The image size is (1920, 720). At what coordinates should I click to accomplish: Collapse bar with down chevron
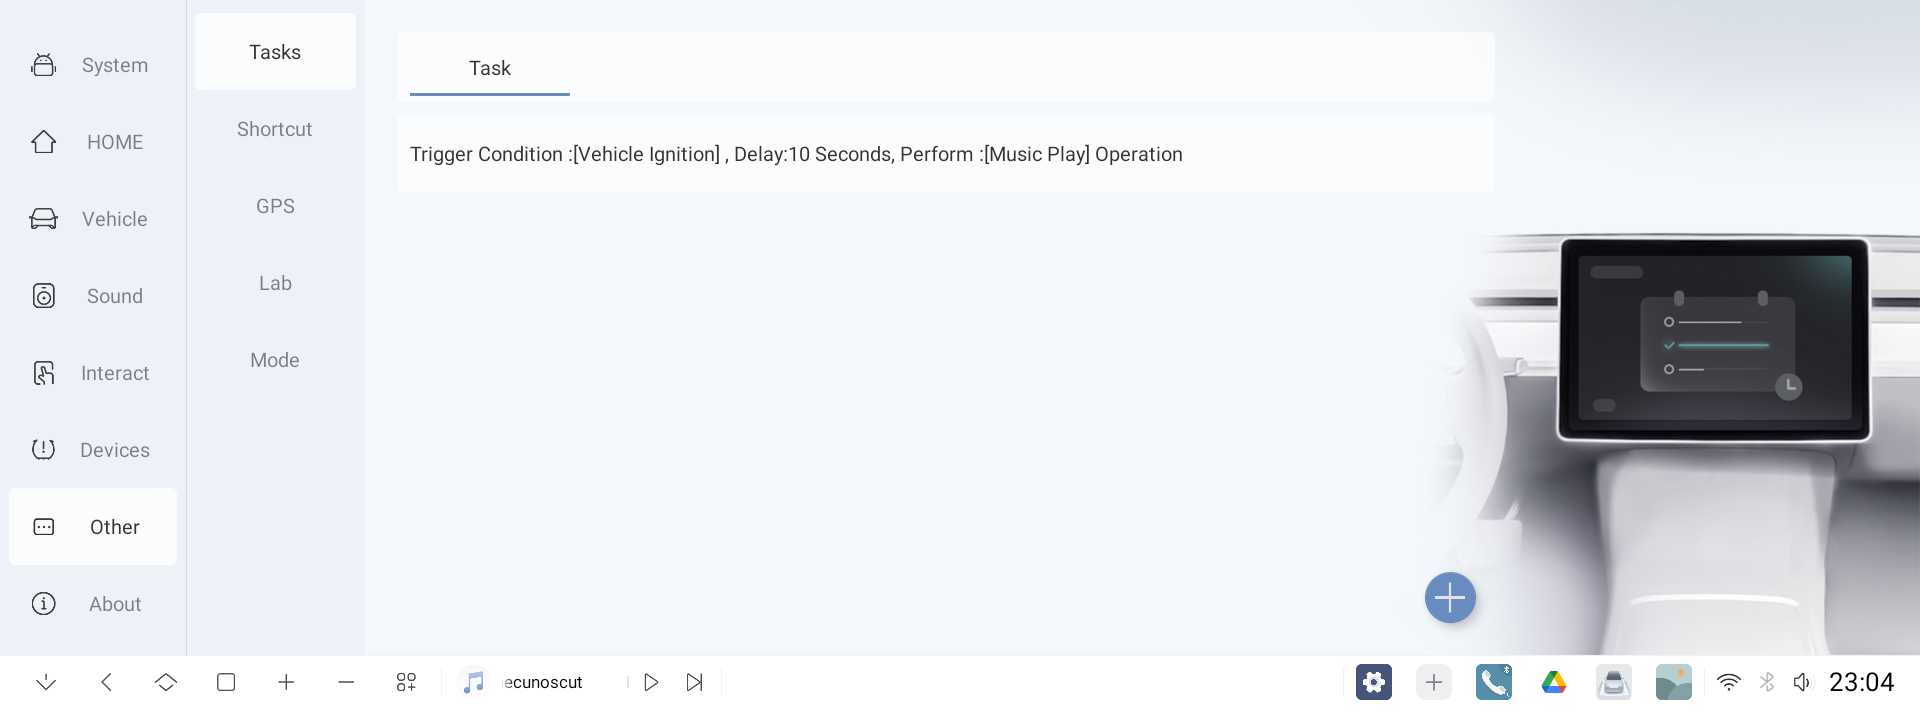[46, 682]
